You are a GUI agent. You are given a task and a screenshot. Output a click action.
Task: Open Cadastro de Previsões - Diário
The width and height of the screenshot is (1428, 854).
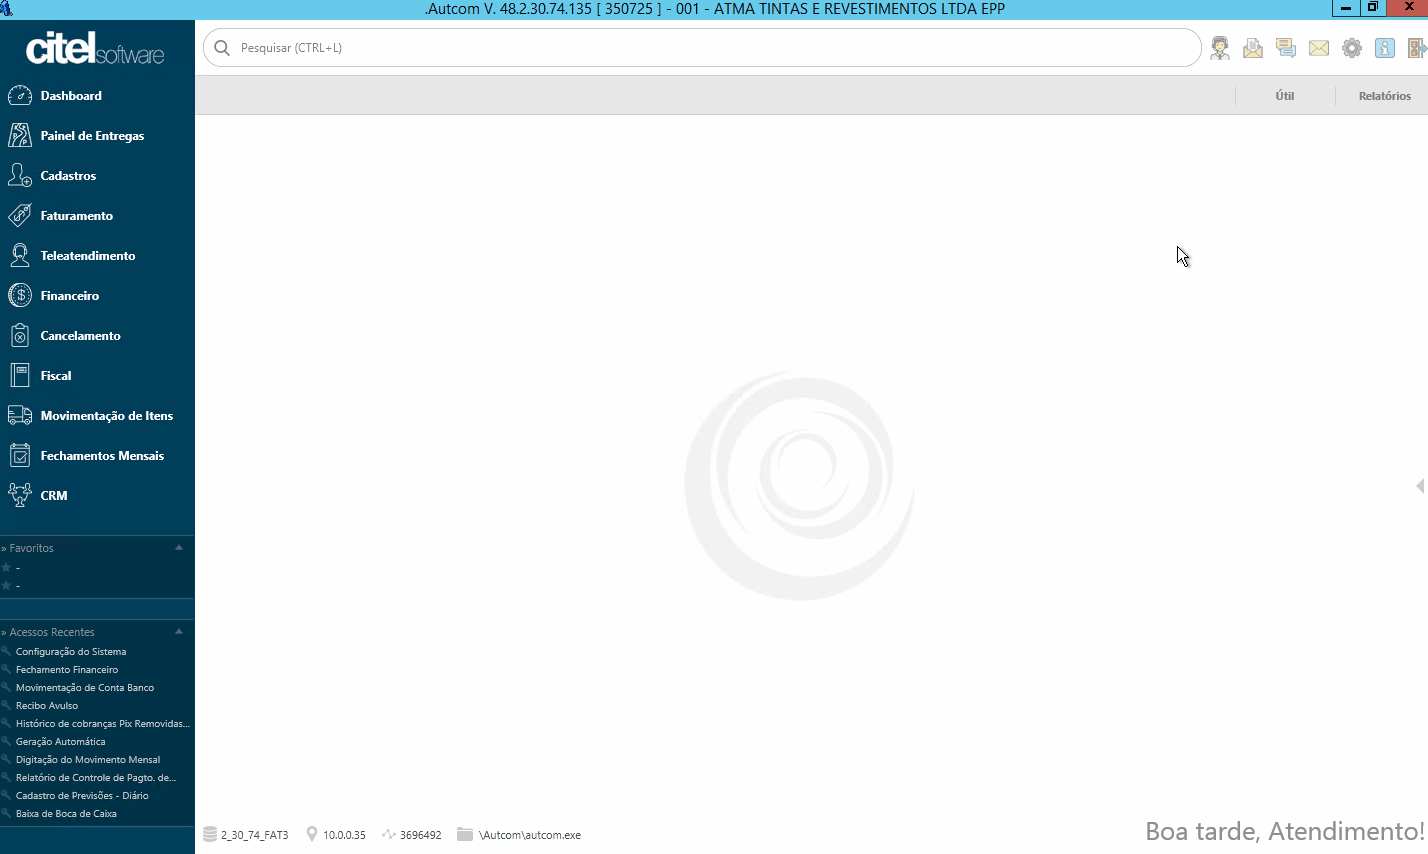[x=82, y=795]
